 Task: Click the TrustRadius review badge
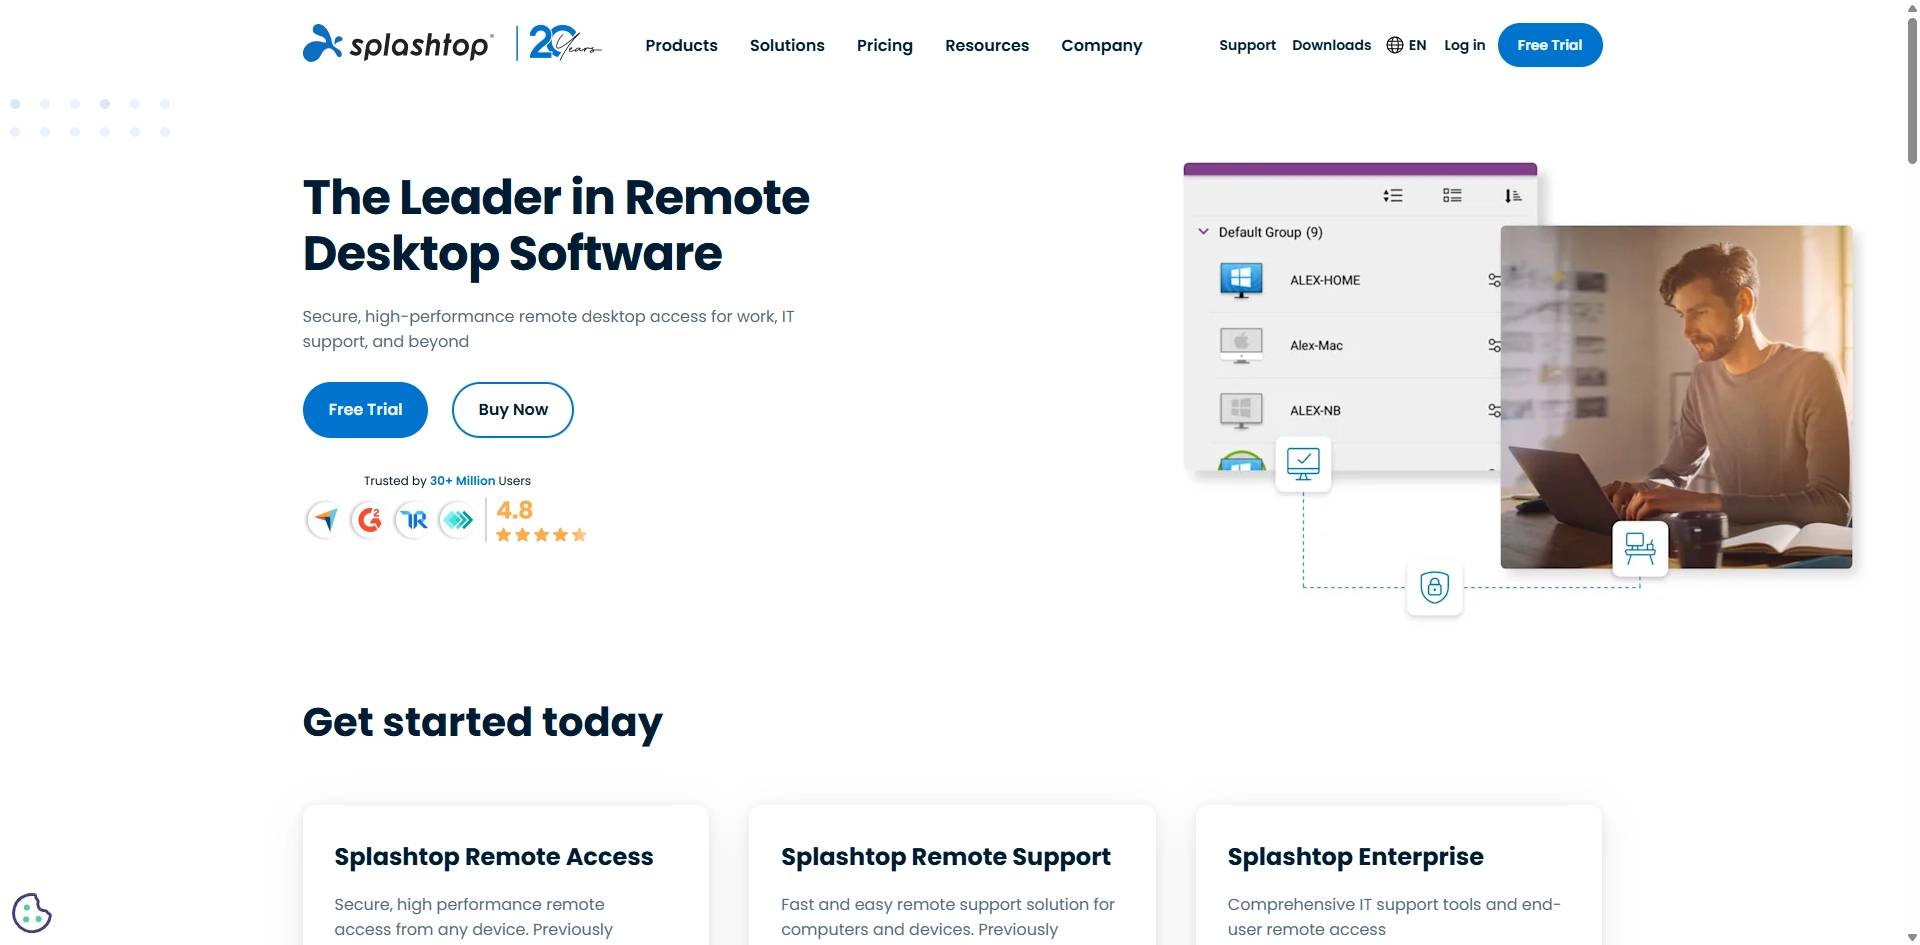[414, 520]
